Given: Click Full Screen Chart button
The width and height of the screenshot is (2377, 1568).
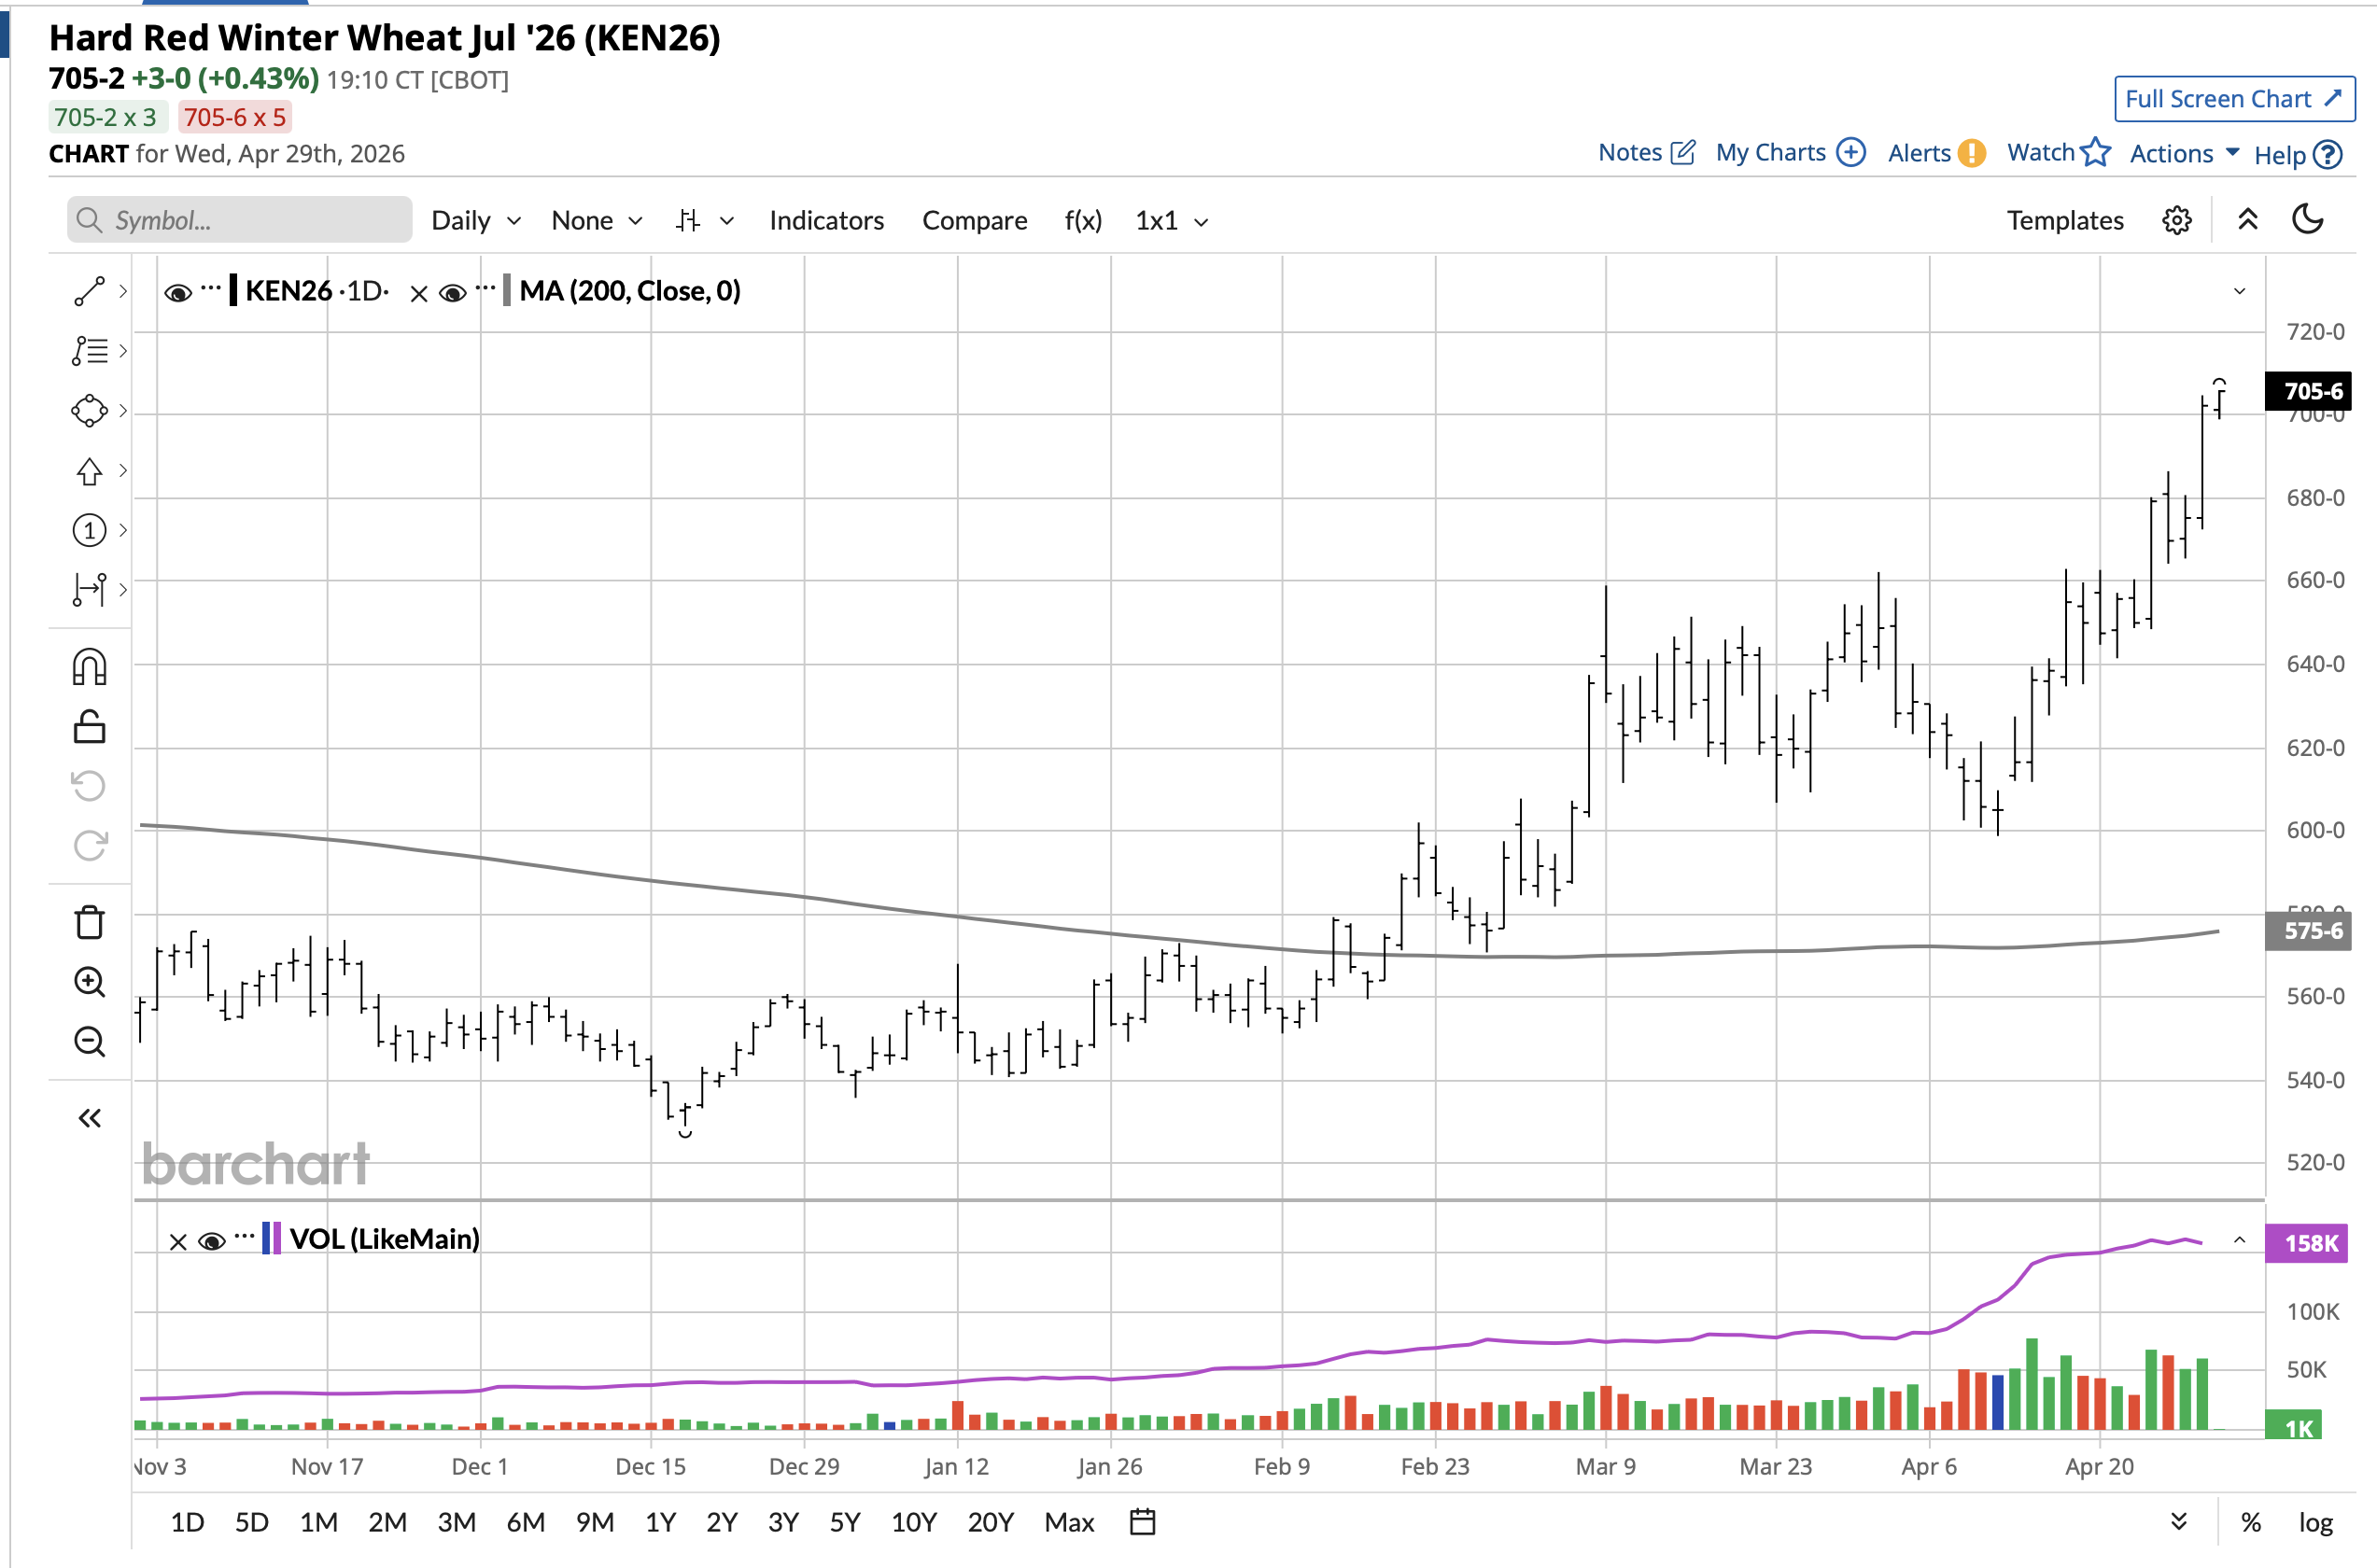Looking at the screenshot, I should coord(2233,99).
